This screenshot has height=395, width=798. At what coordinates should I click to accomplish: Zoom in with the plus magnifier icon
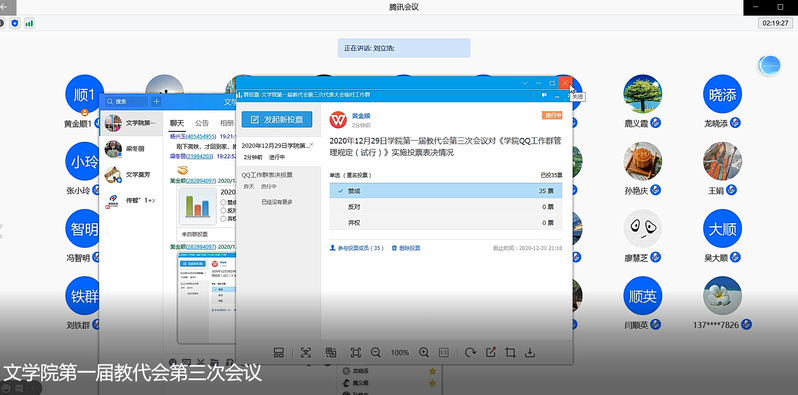(424, 352)
